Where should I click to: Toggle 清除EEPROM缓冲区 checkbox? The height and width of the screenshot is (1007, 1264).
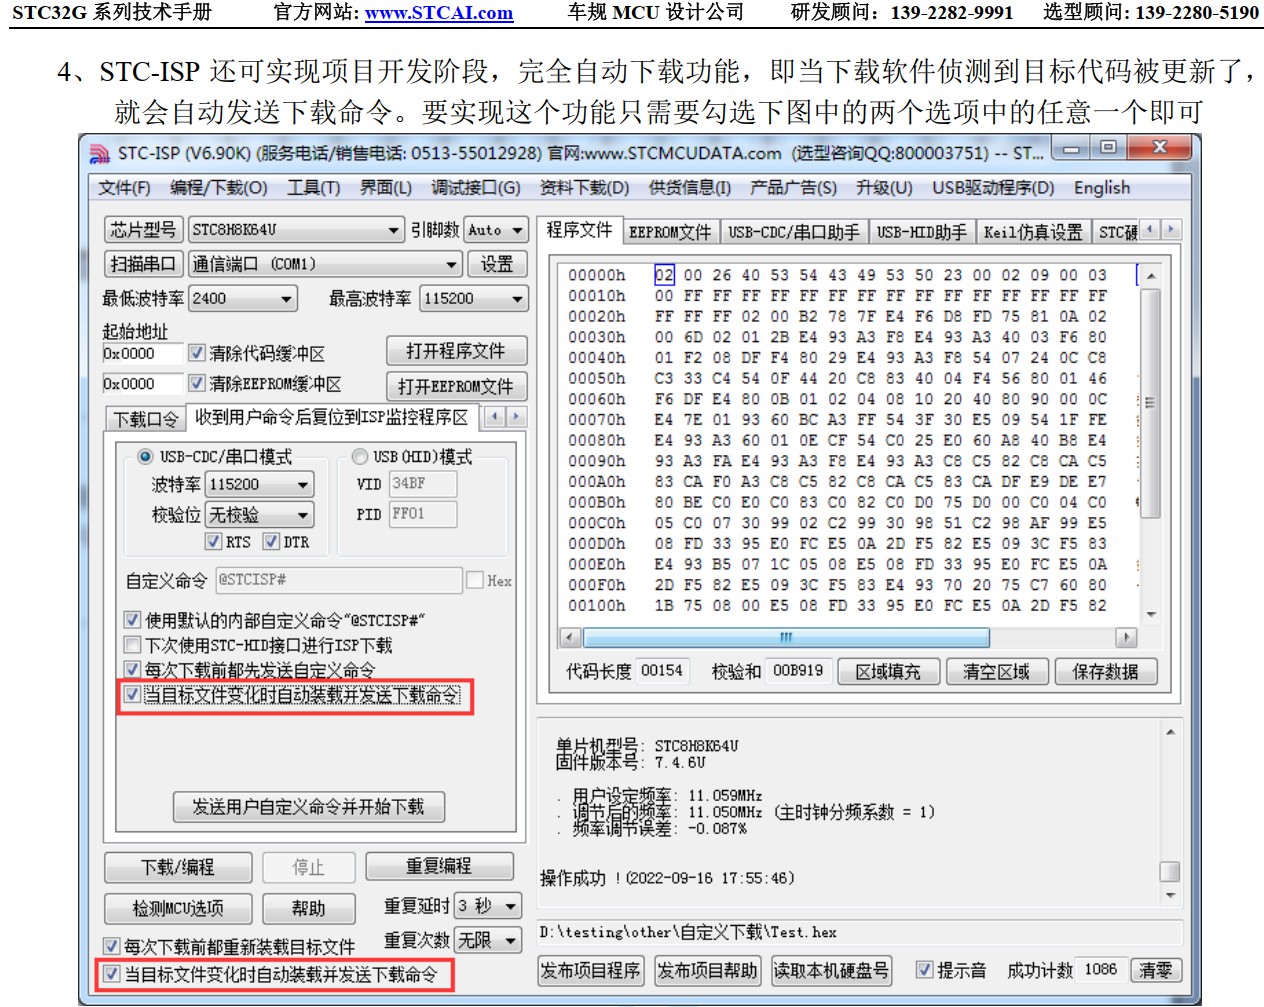(x=197, y=383)
